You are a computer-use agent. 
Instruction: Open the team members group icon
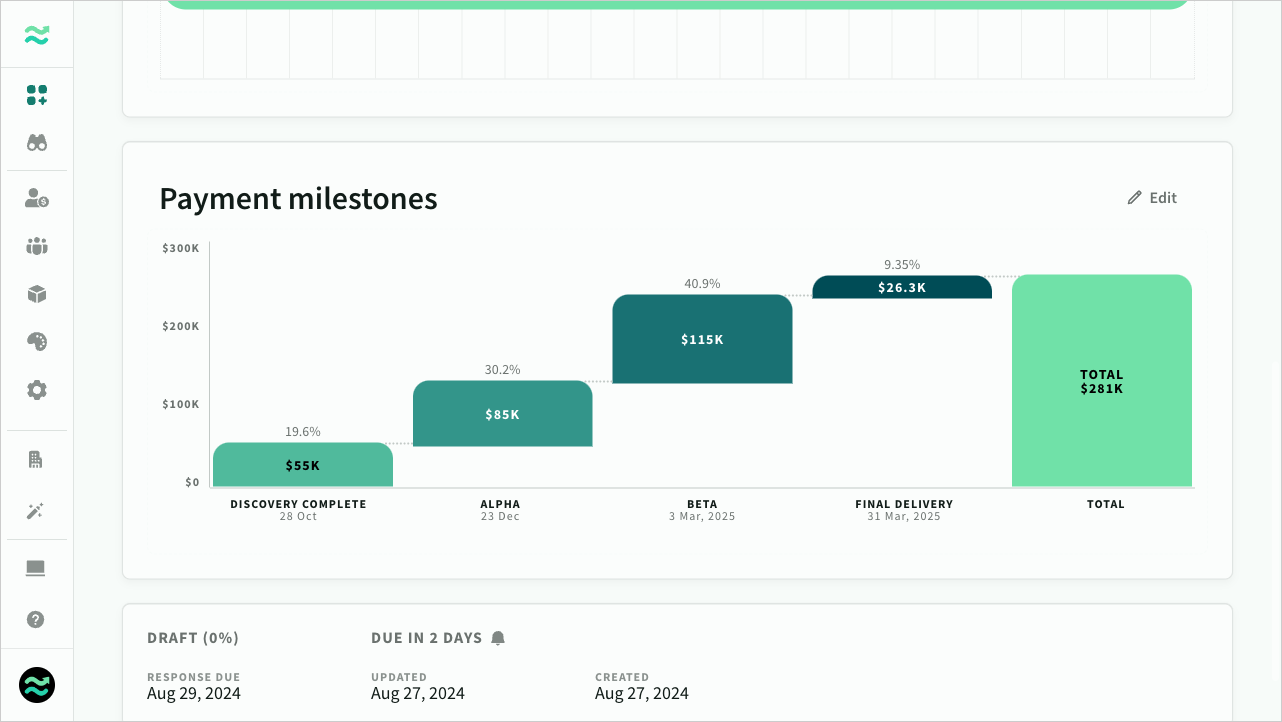(37, 246)
